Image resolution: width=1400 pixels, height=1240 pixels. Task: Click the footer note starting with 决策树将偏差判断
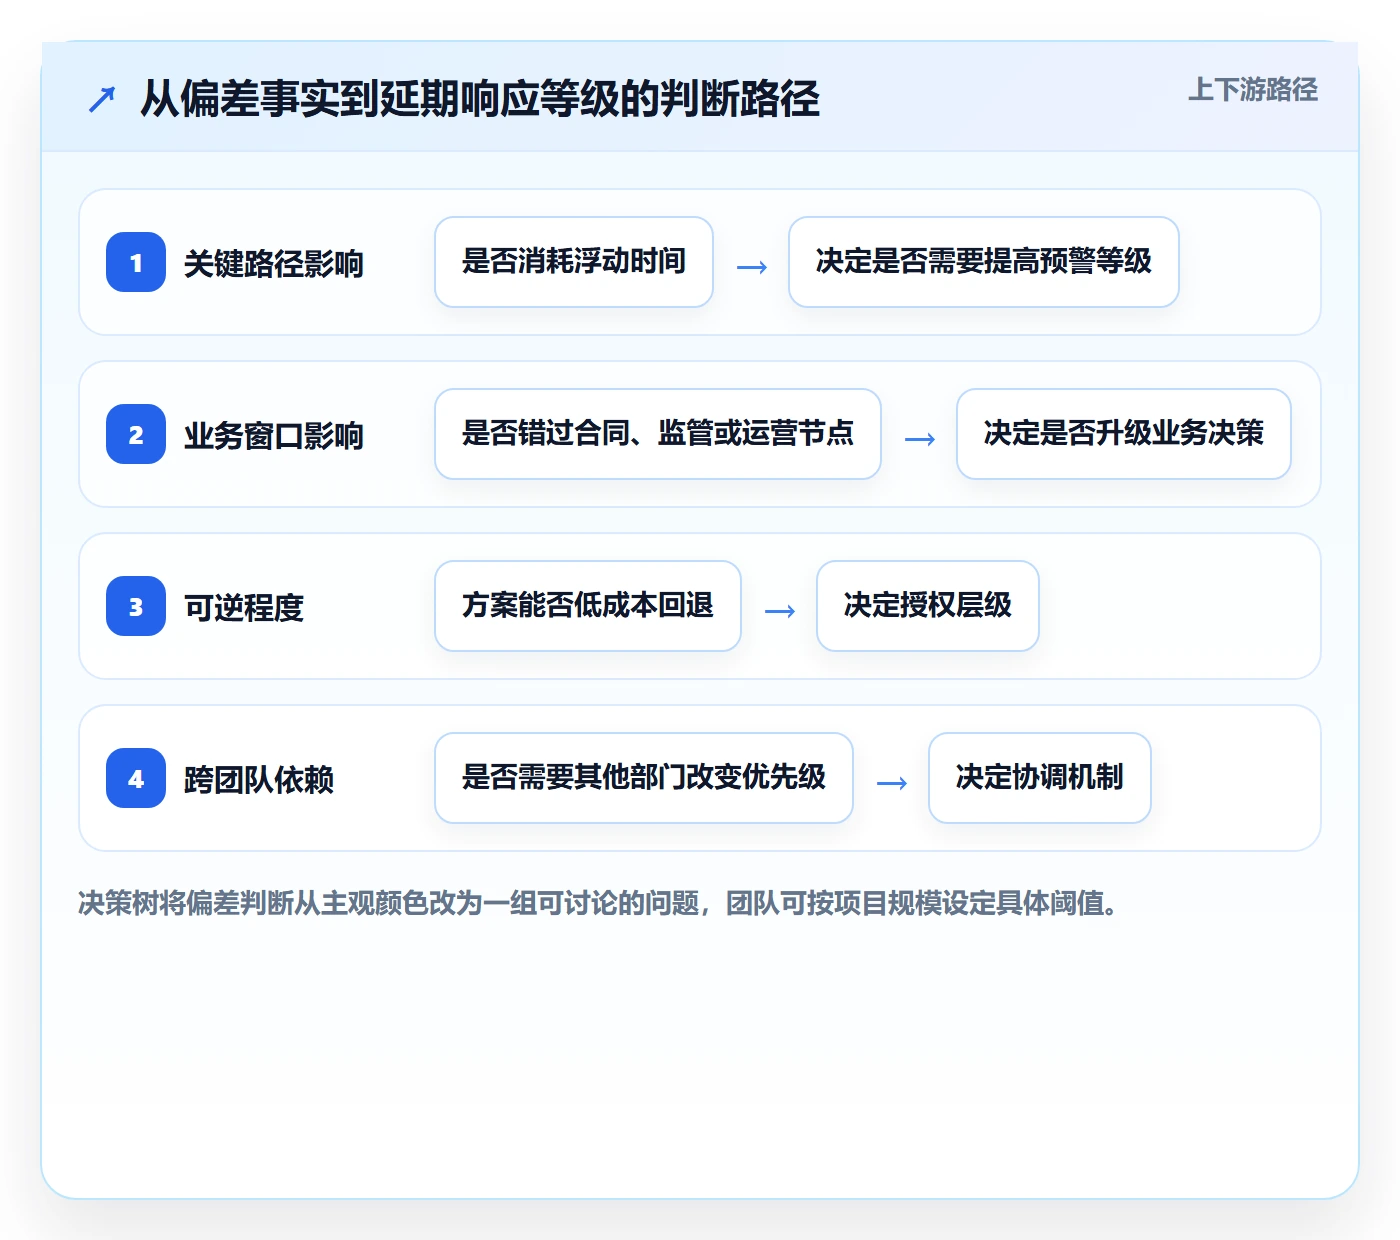[x=600, y=903]
